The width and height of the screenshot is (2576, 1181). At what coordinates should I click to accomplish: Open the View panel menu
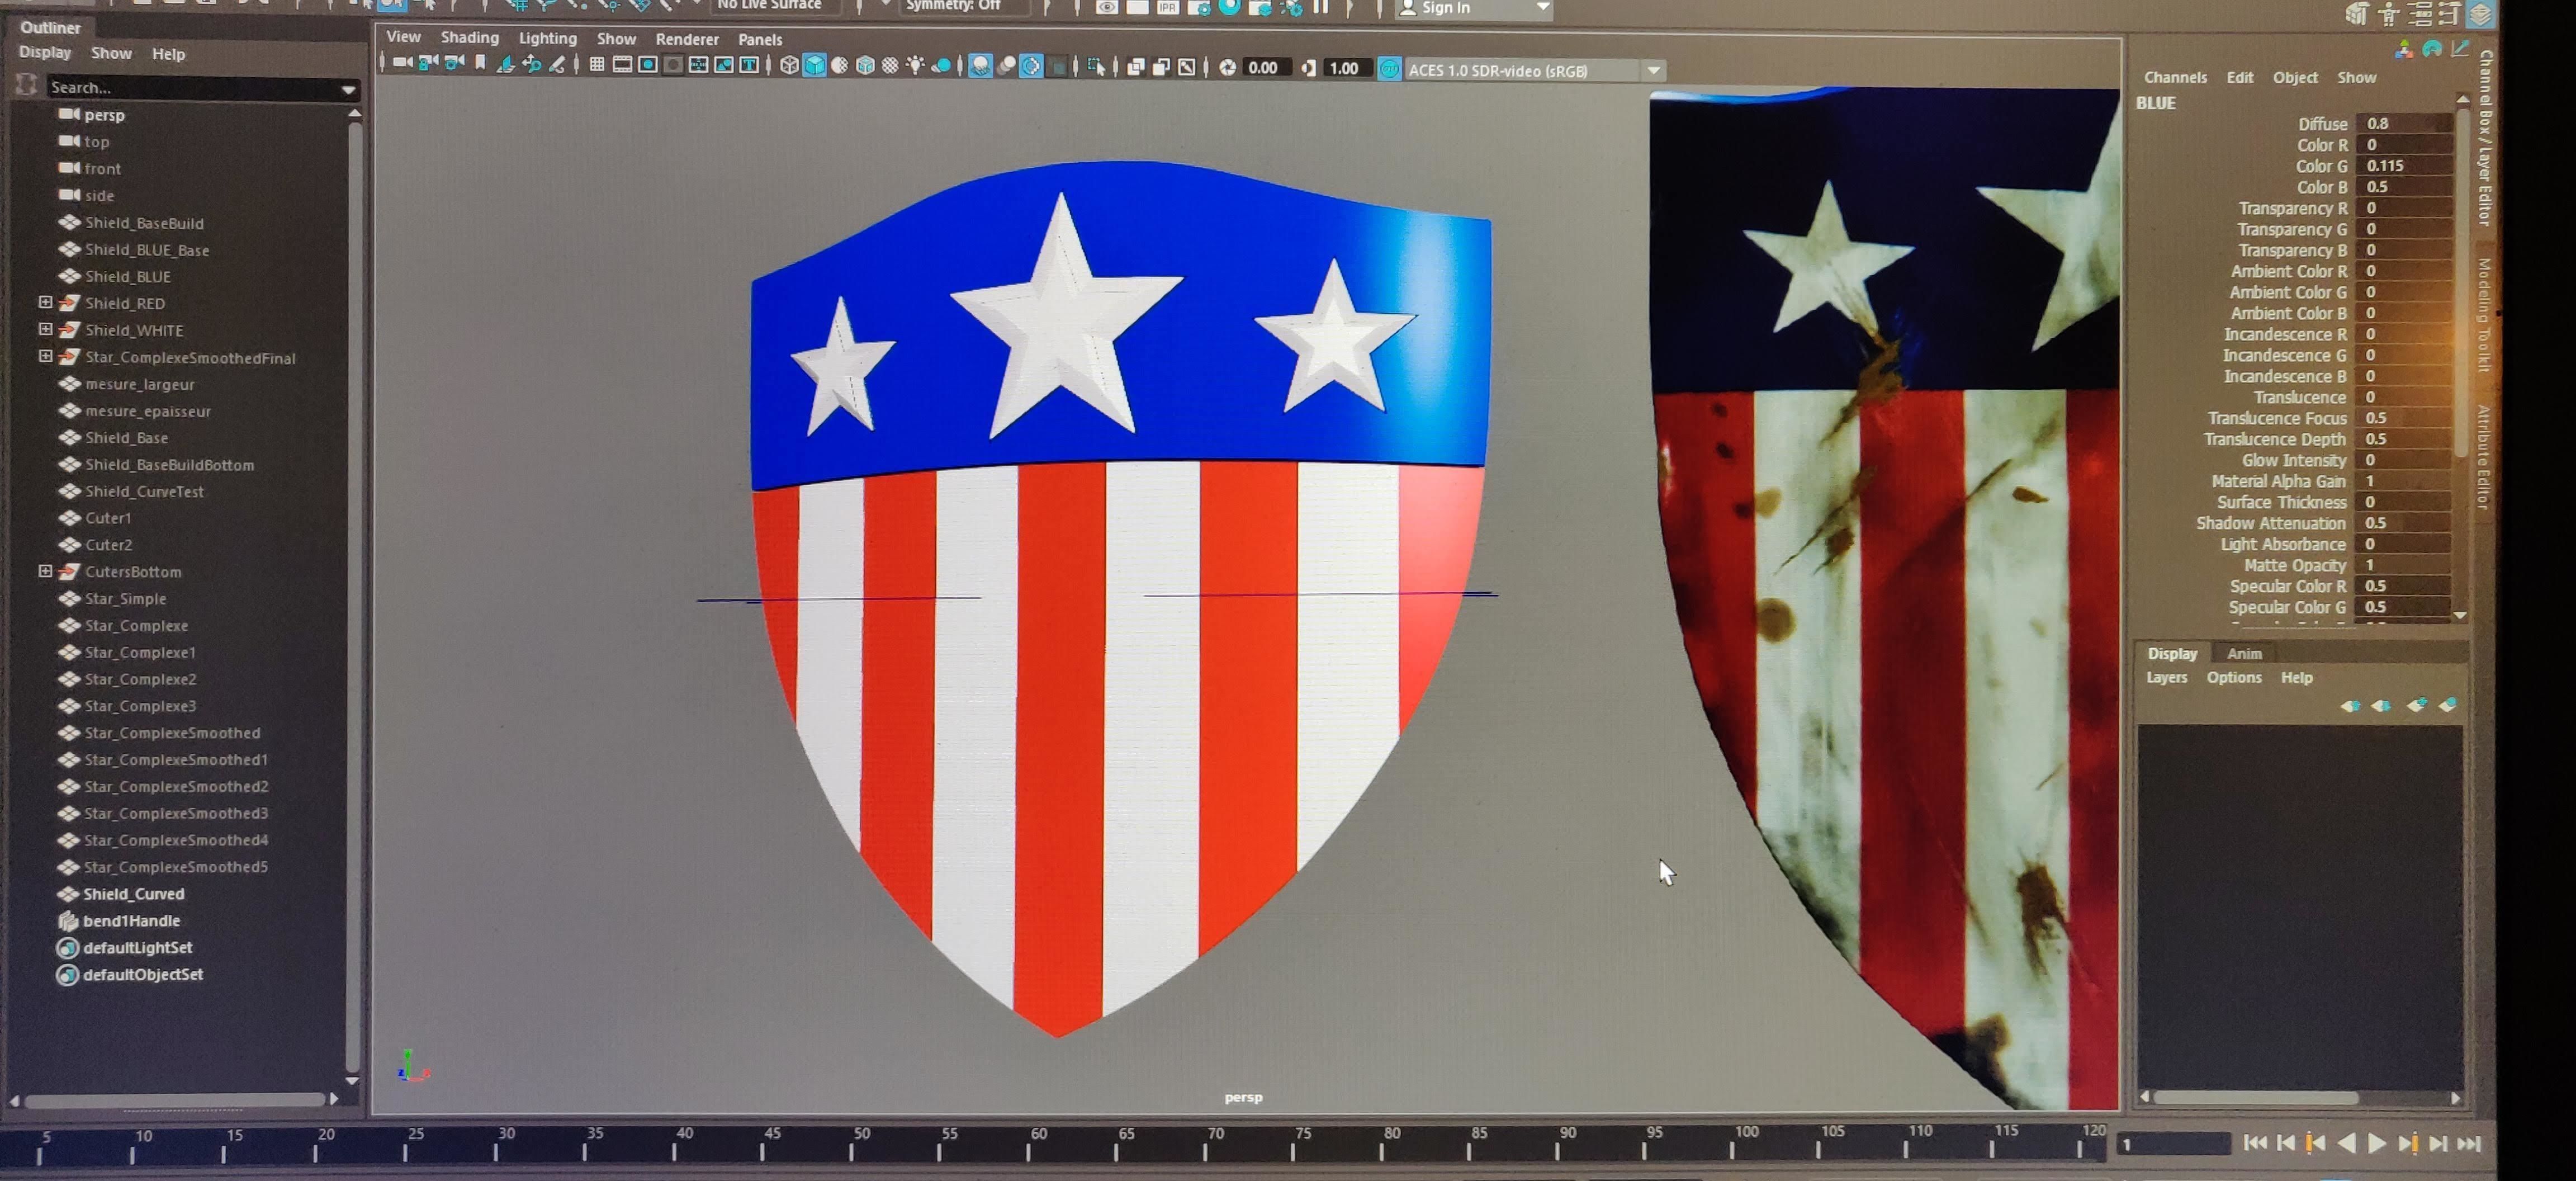pyautogui.click(x=403, y=36)
